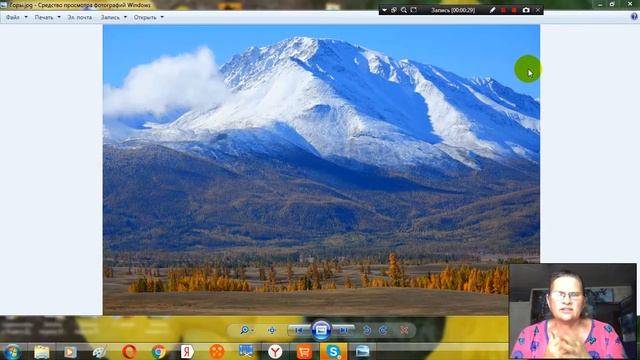Open the screen recorder dropdown arrow

pos(384,10)
